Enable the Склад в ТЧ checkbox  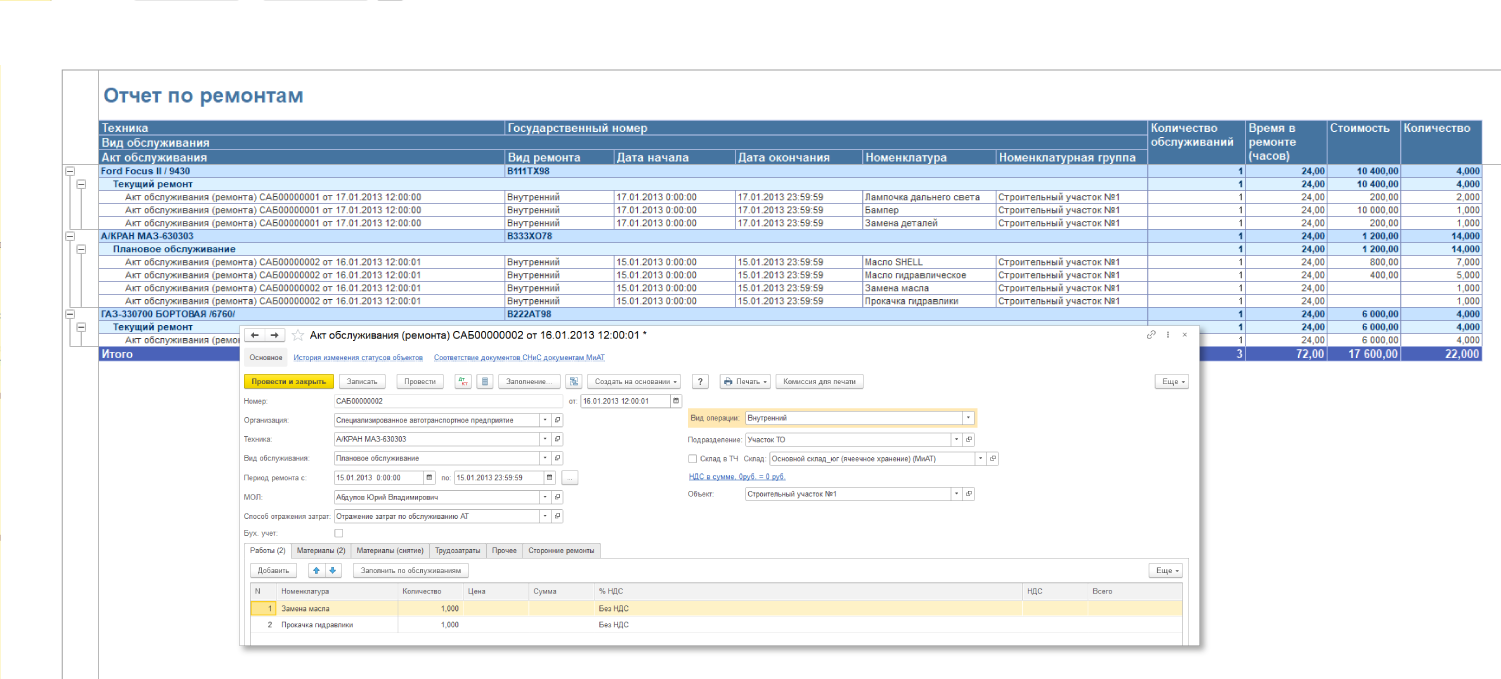692,459
